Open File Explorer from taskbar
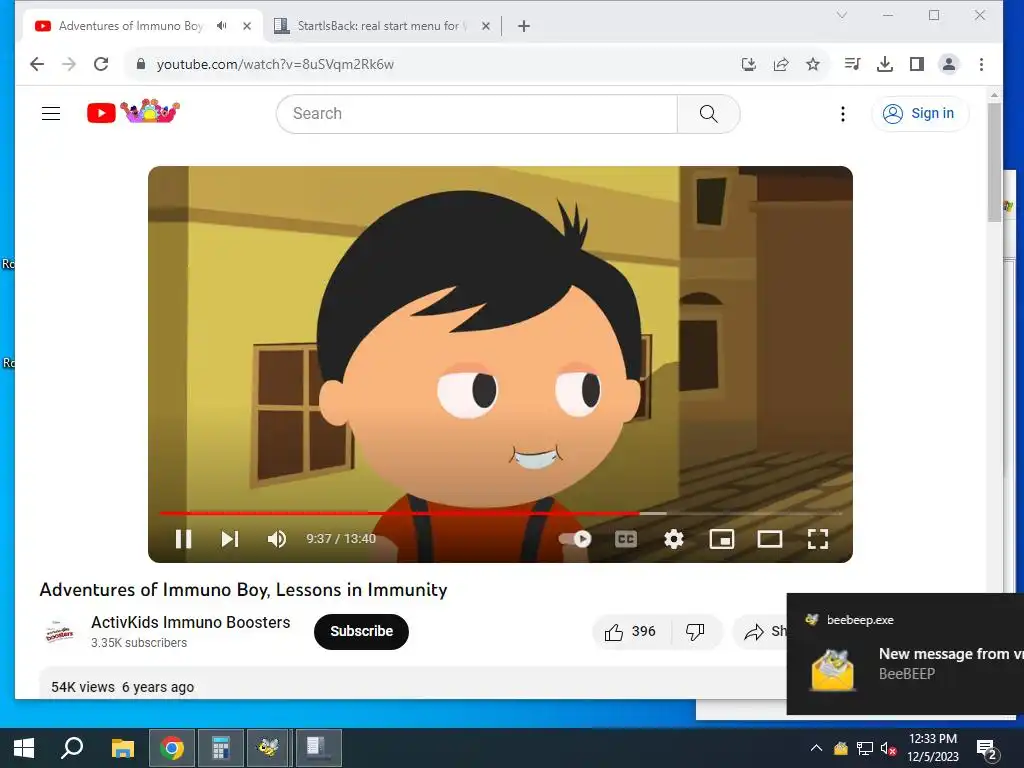Screen dimensions: 1024x768 point(122,748)
